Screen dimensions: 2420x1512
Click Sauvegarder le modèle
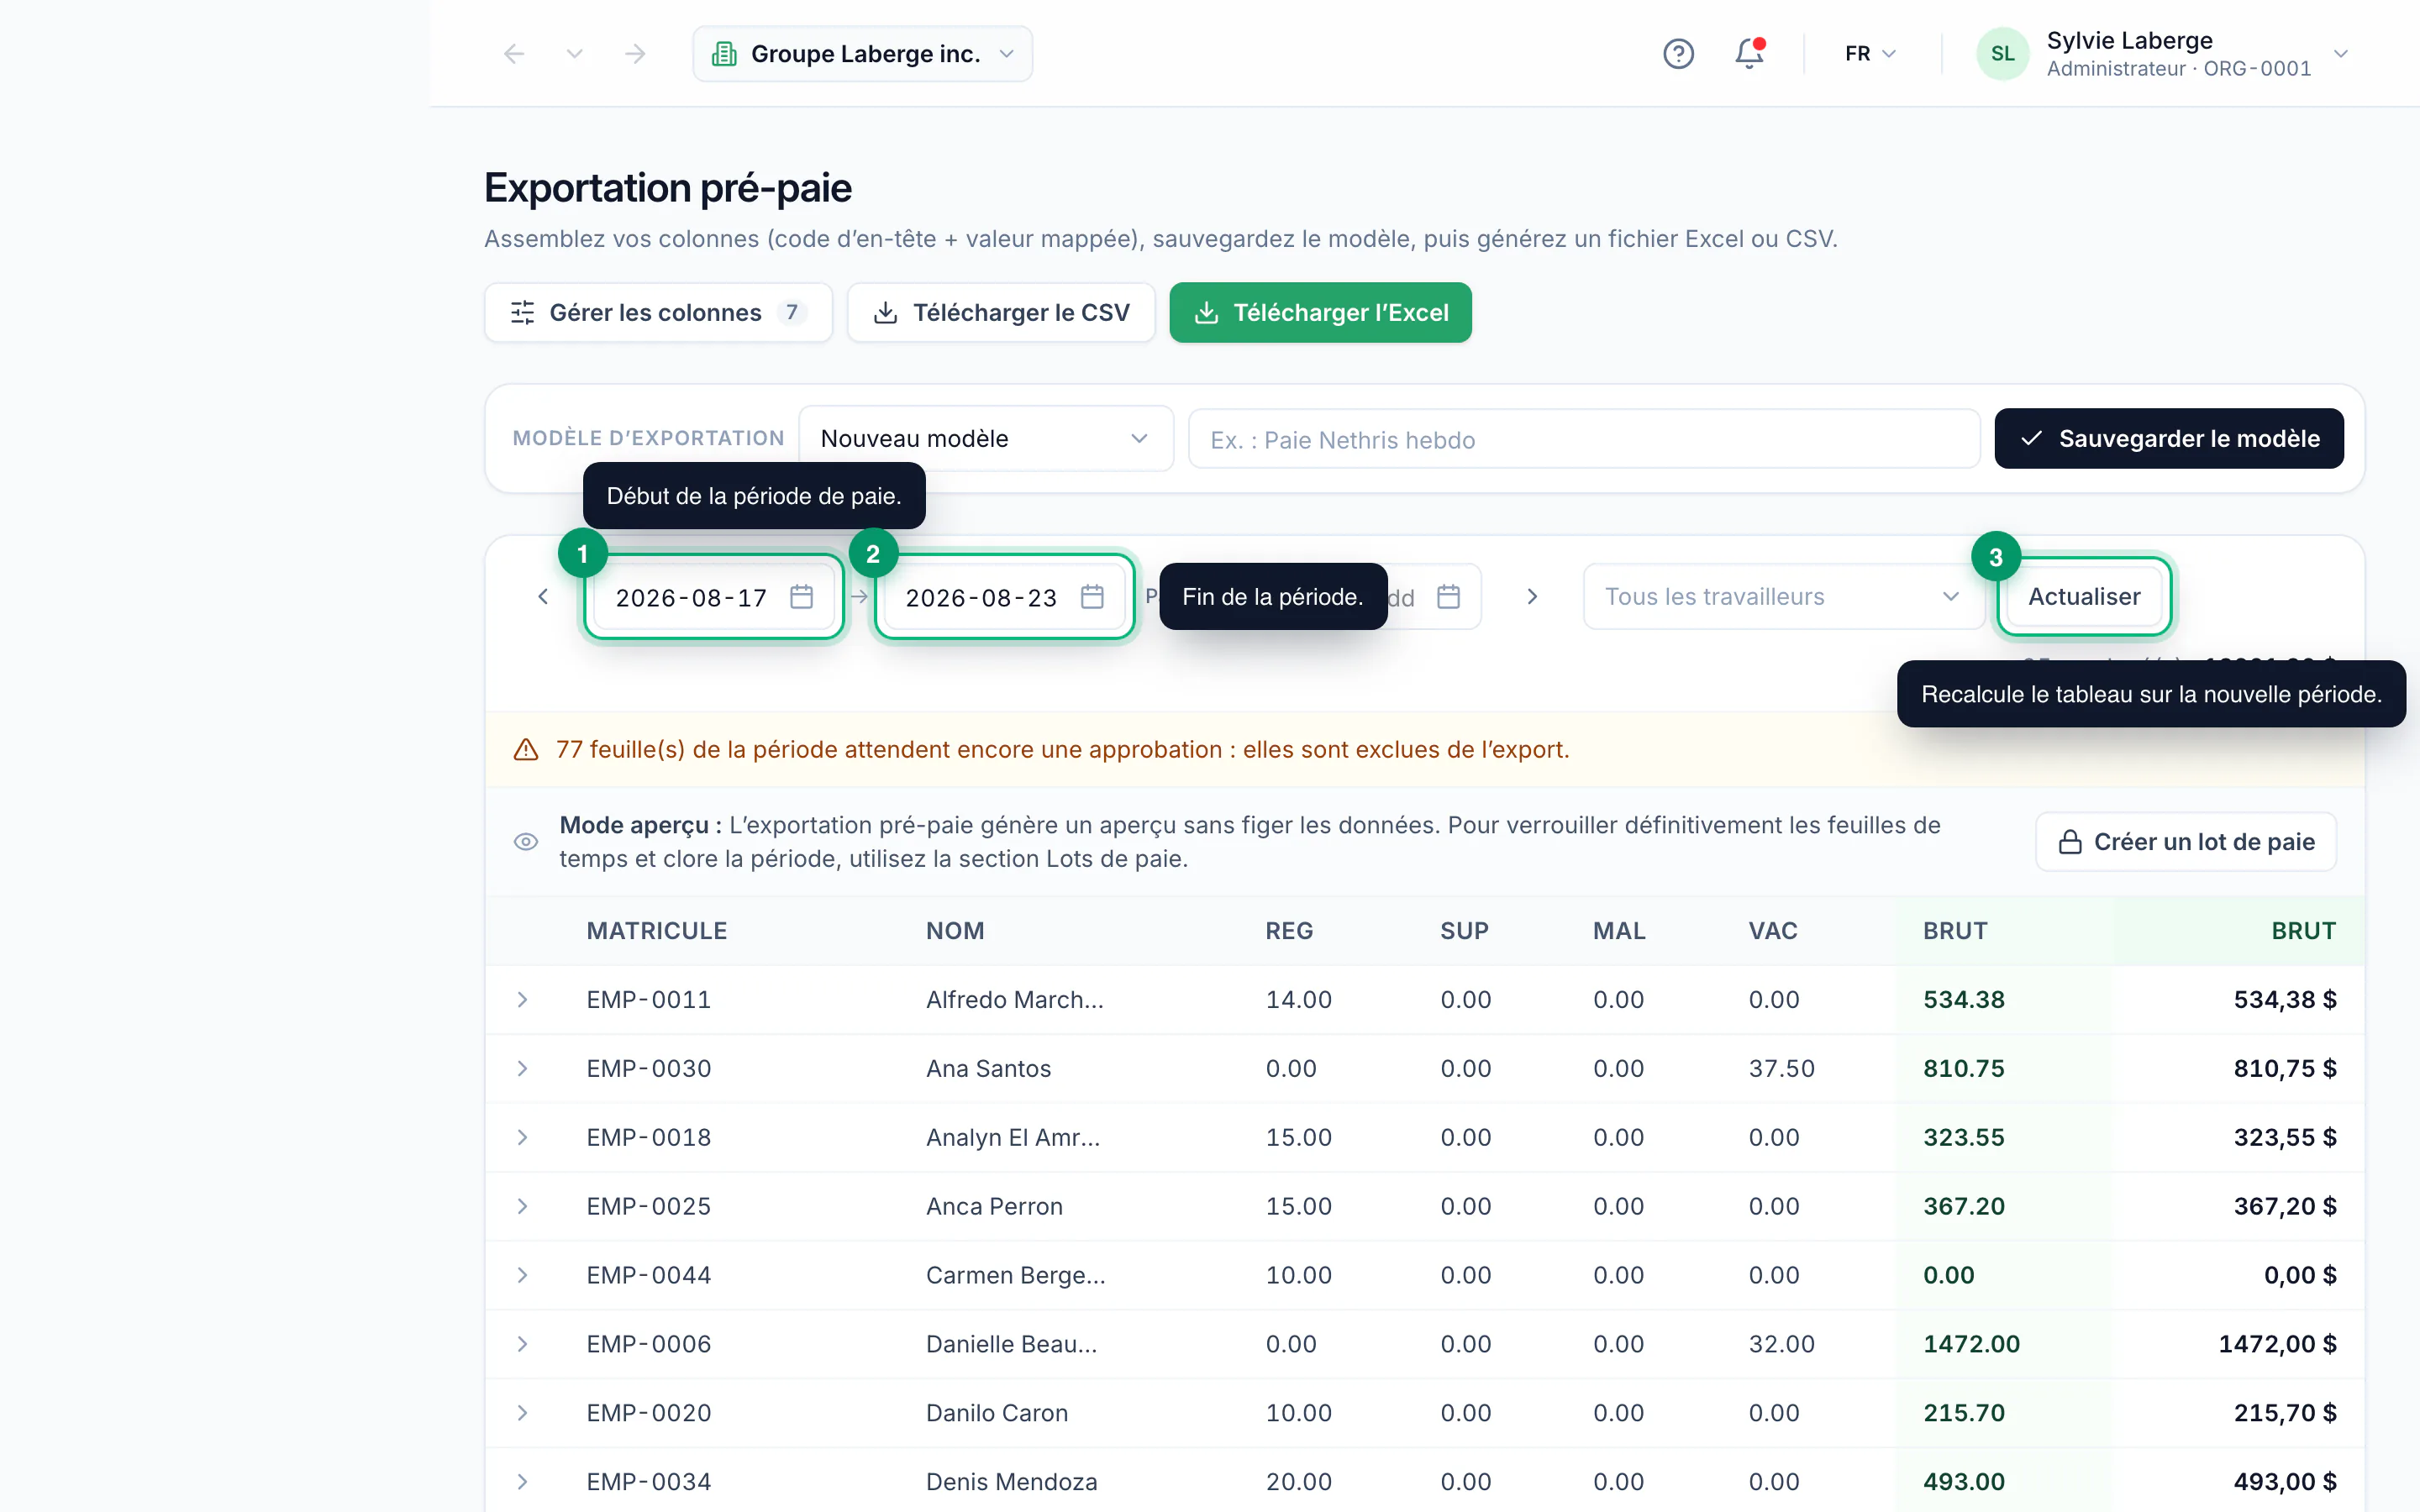point(2168,438)
